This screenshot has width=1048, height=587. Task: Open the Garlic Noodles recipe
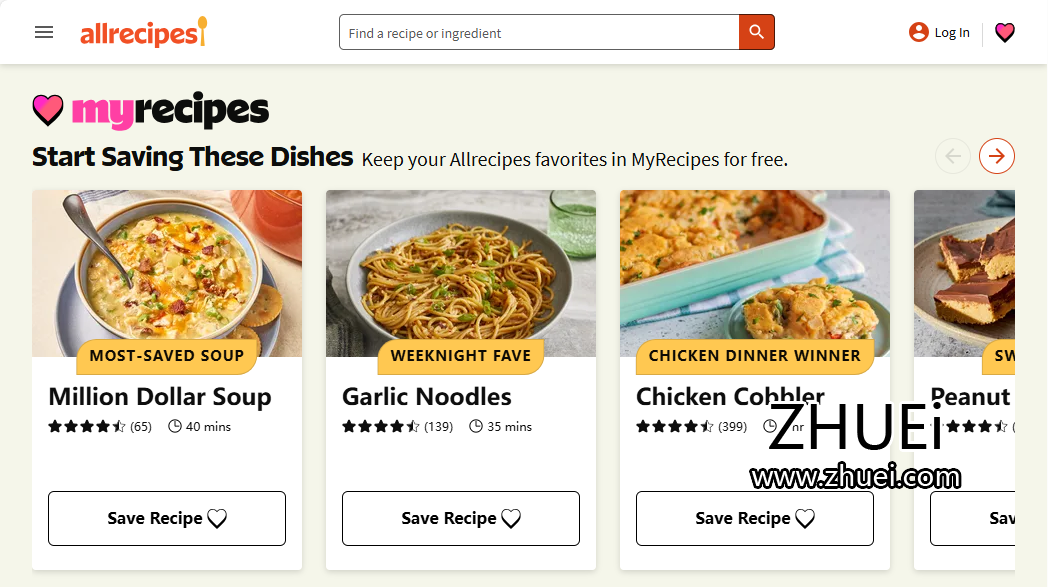coord(428,396)
